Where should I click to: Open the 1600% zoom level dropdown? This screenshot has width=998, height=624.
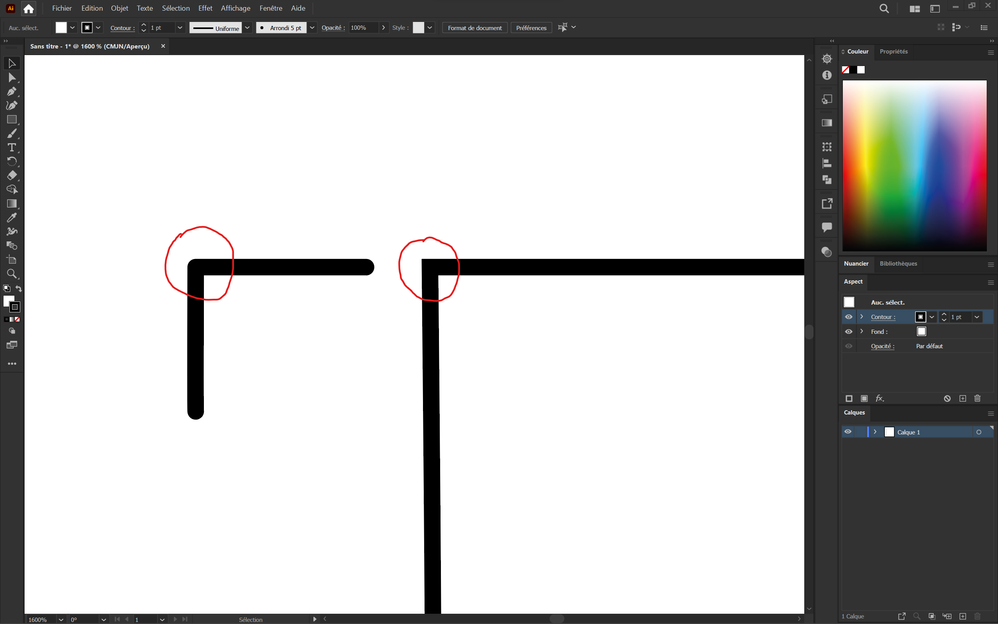[60, 619]
